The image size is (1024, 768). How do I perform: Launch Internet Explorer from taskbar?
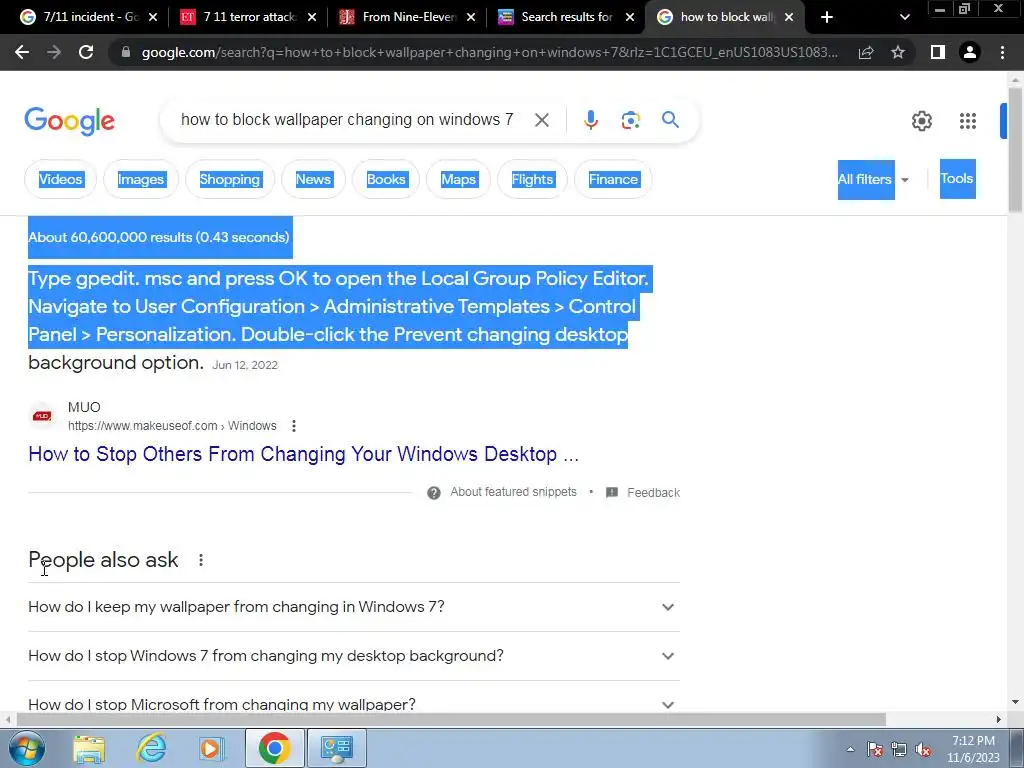[x=151, y=748]
